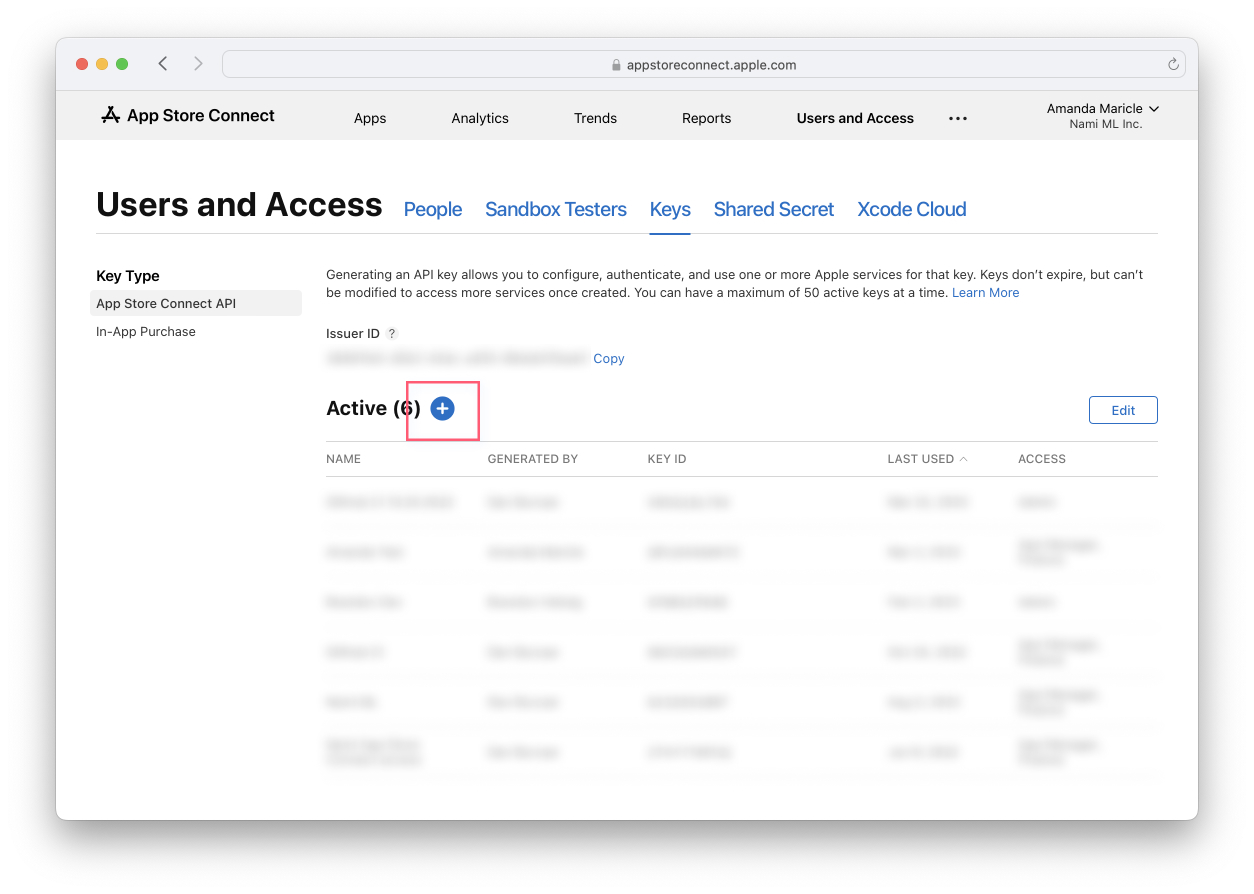
Task: Switch to the Sandbox Testers tab
Action: click(x=556, y=209)
